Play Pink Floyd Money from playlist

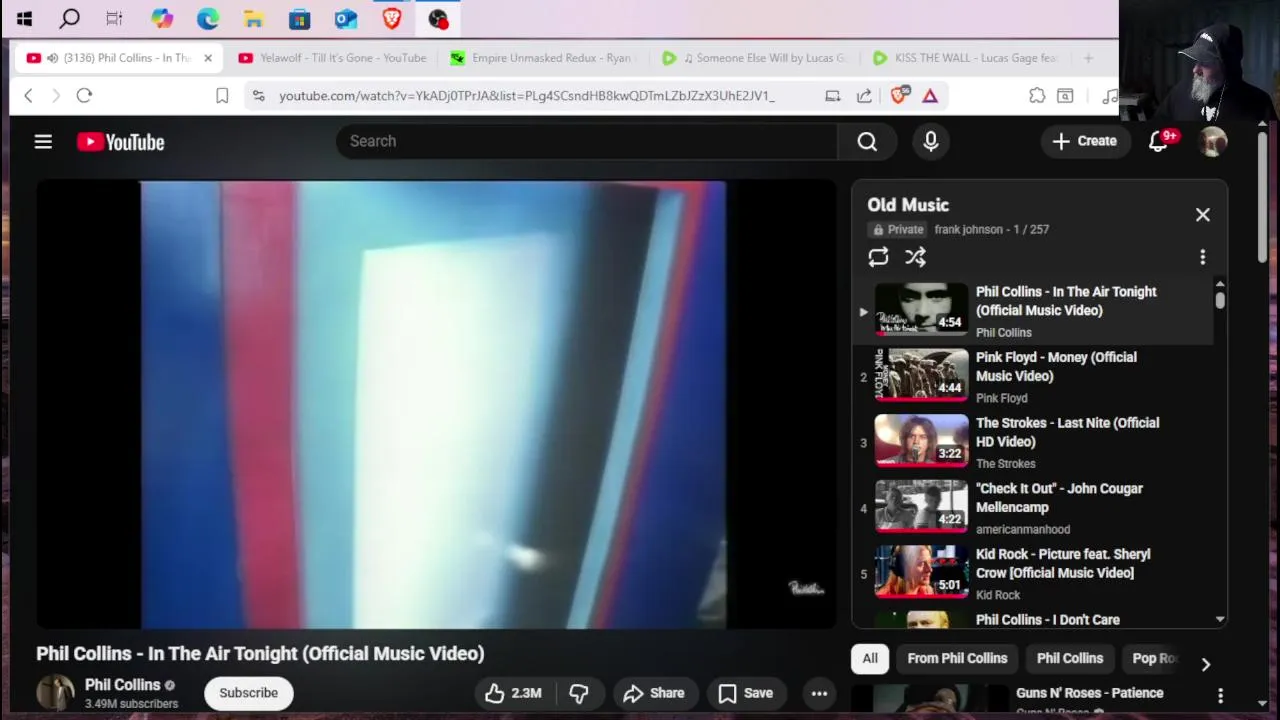[1032, 376]
